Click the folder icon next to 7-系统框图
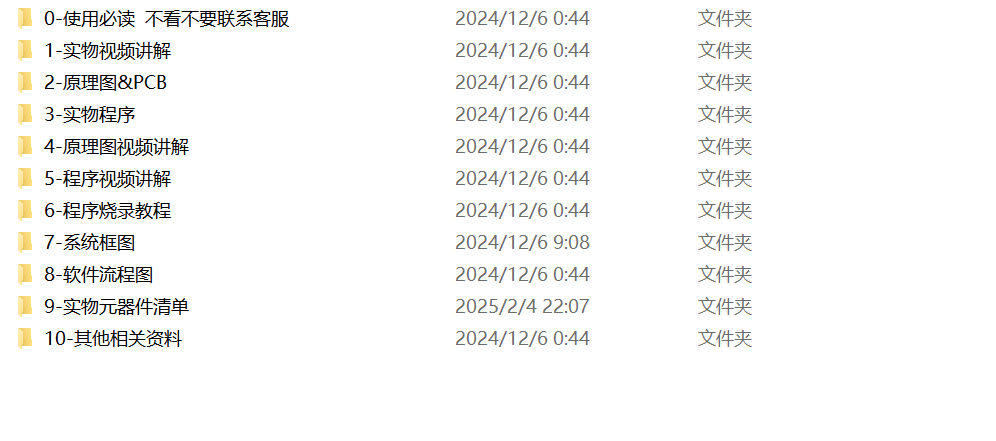Screen dimensions: 996x441 [x=25, y=243]
